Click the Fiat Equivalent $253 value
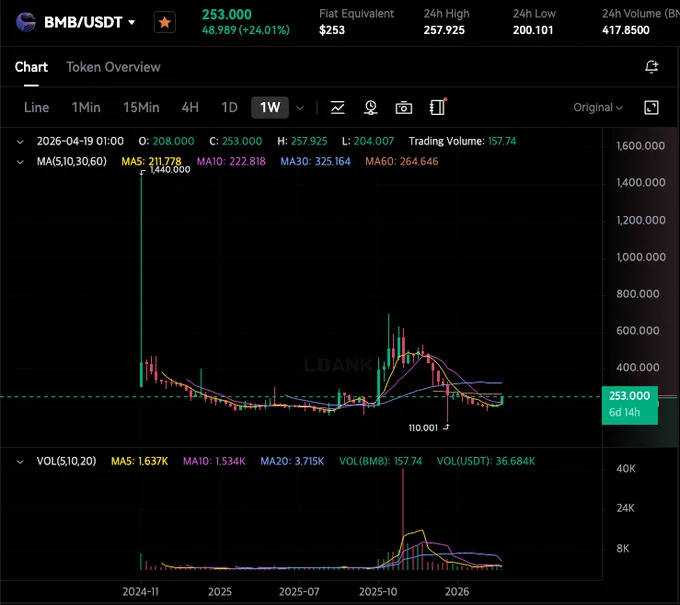Viewport: 680px width, 605px height. pos(332,30)
